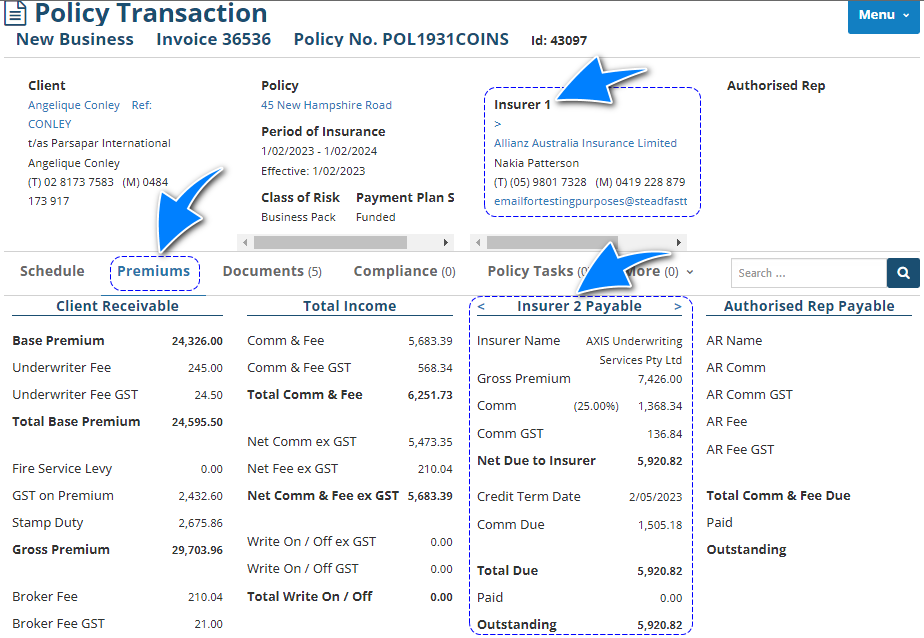Click the Authorised Rep Payable heading
Viewport: 924px width, 638px height.
pos(809,306)
